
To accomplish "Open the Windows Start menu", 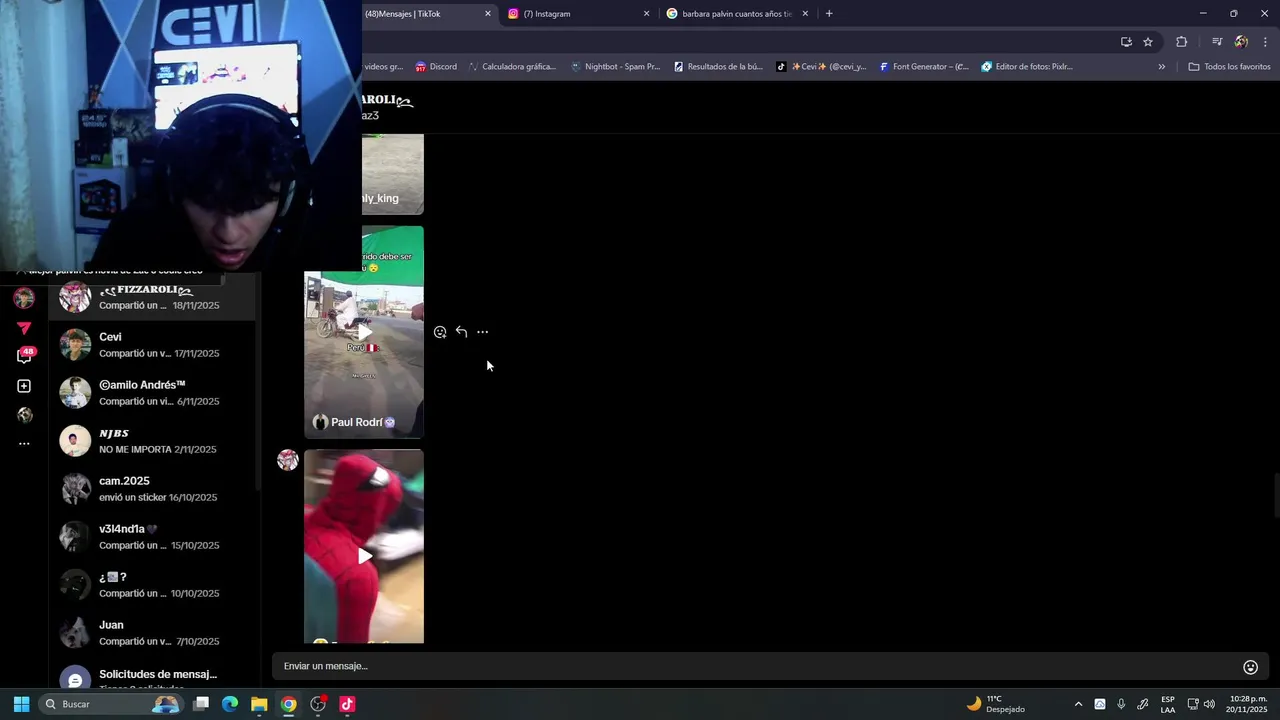I will coord(21,704).
